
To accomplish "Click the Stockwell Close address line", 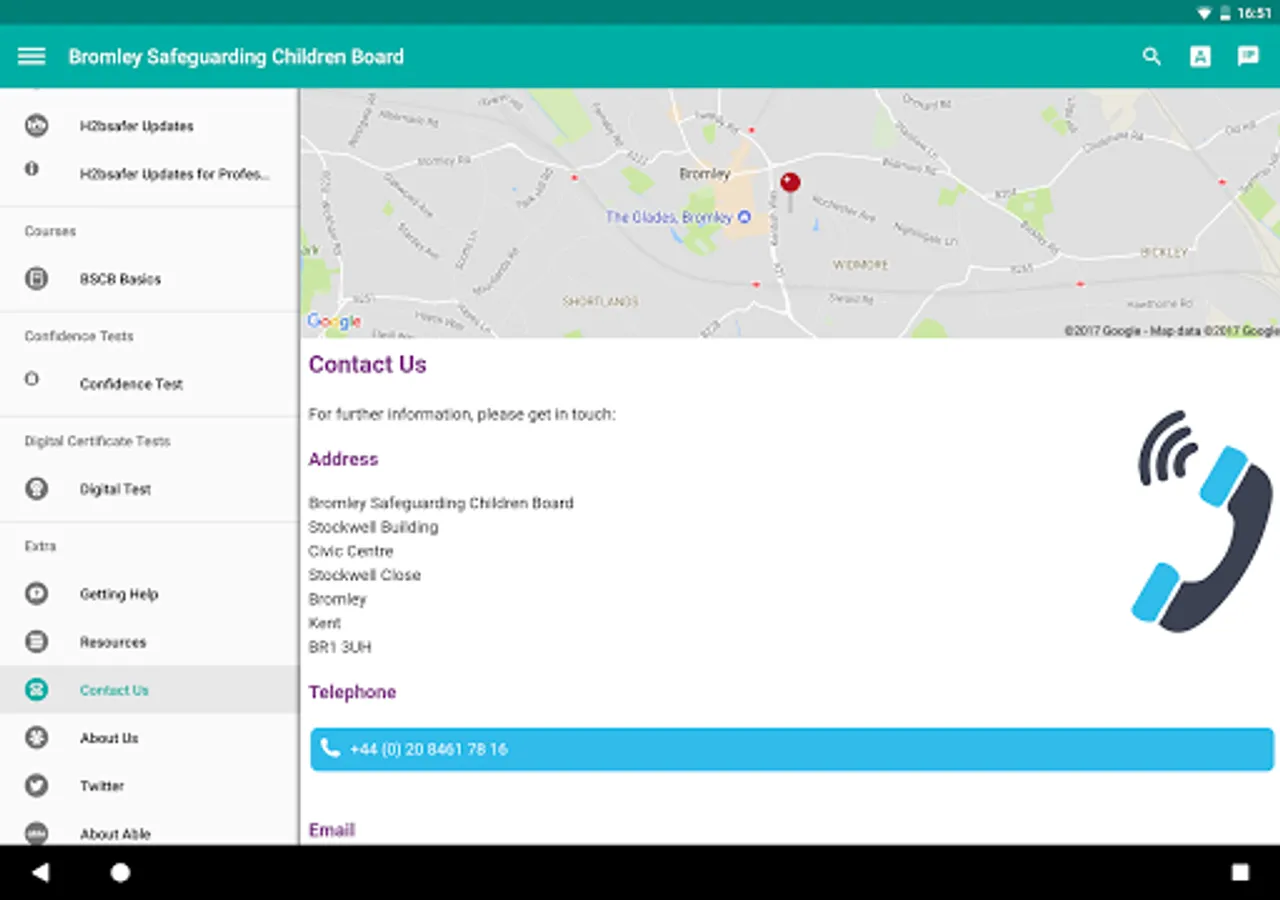I will (x=365, y=575).
